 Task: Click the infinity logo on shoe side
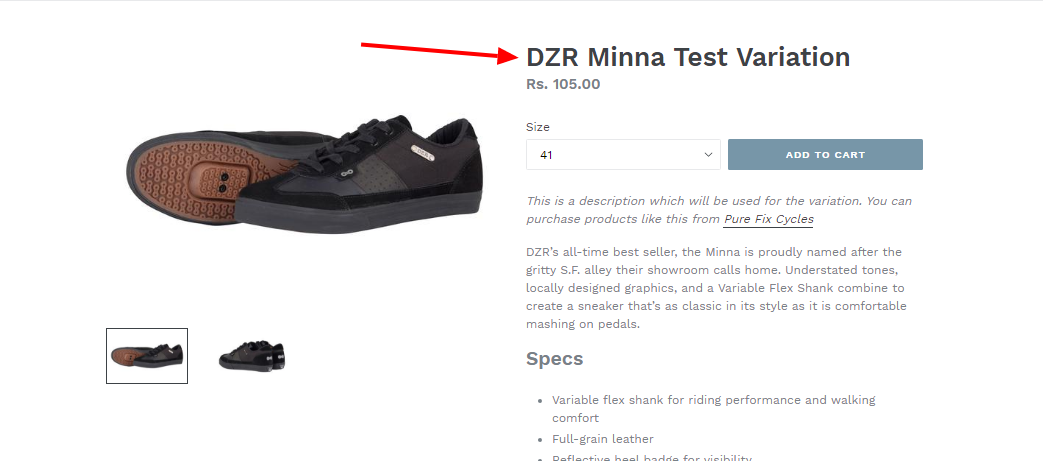coord(345,175)
